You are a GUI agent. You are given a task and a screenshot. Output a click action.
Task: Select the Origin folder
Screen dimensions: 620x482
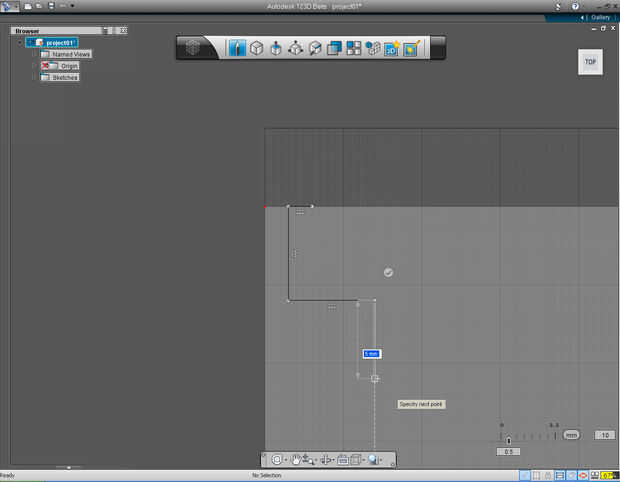pyautogui.click(x=60, y=66)
